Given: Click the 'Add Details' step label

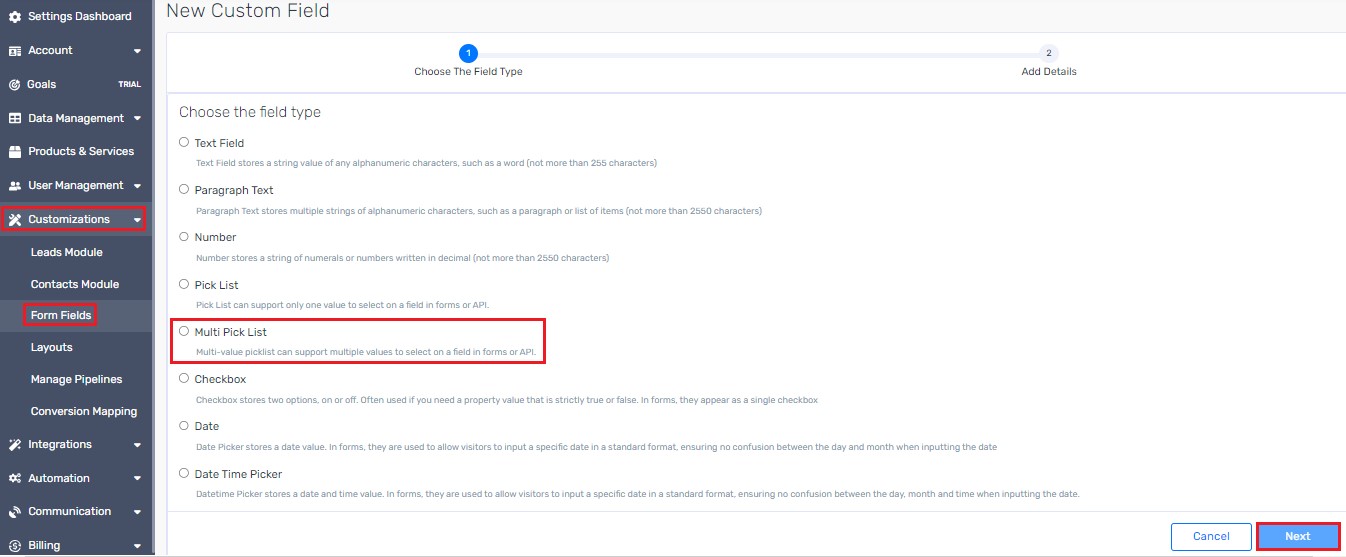Looking at the screenshot, I should coord(1049,72).
